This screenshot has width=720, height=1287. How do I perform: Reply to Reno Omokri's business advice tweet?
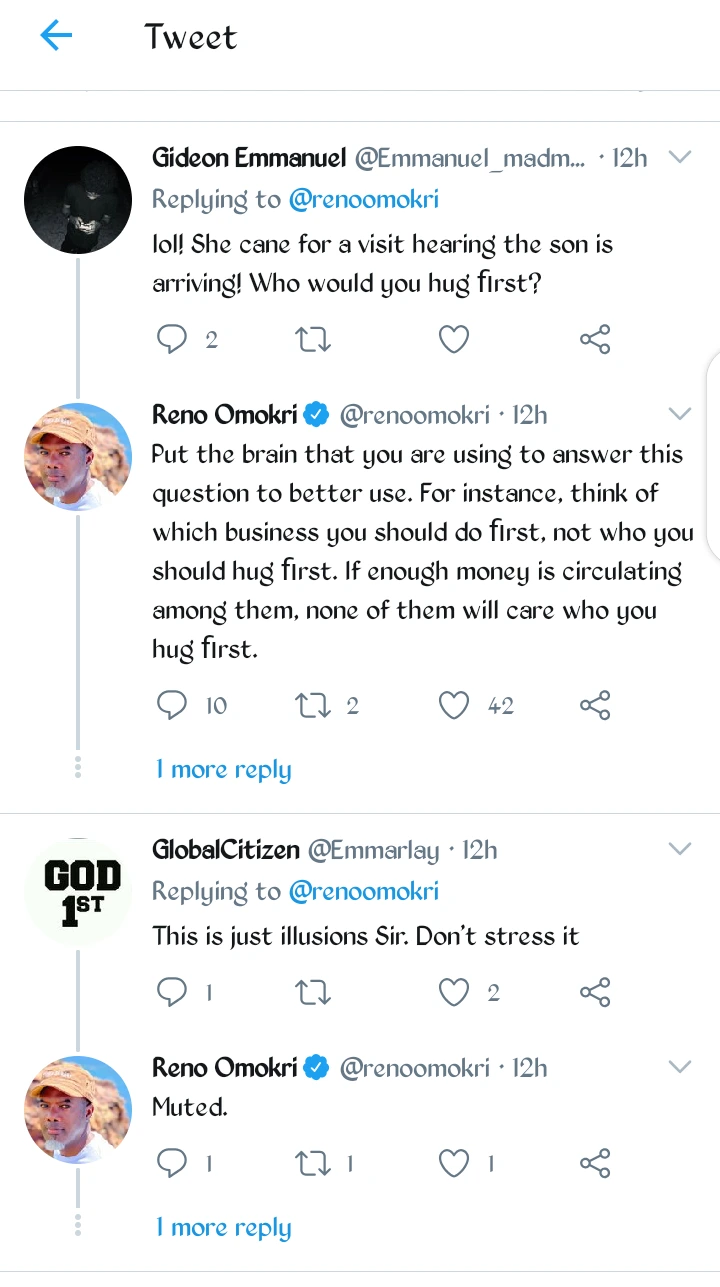[x=173, y=706]
